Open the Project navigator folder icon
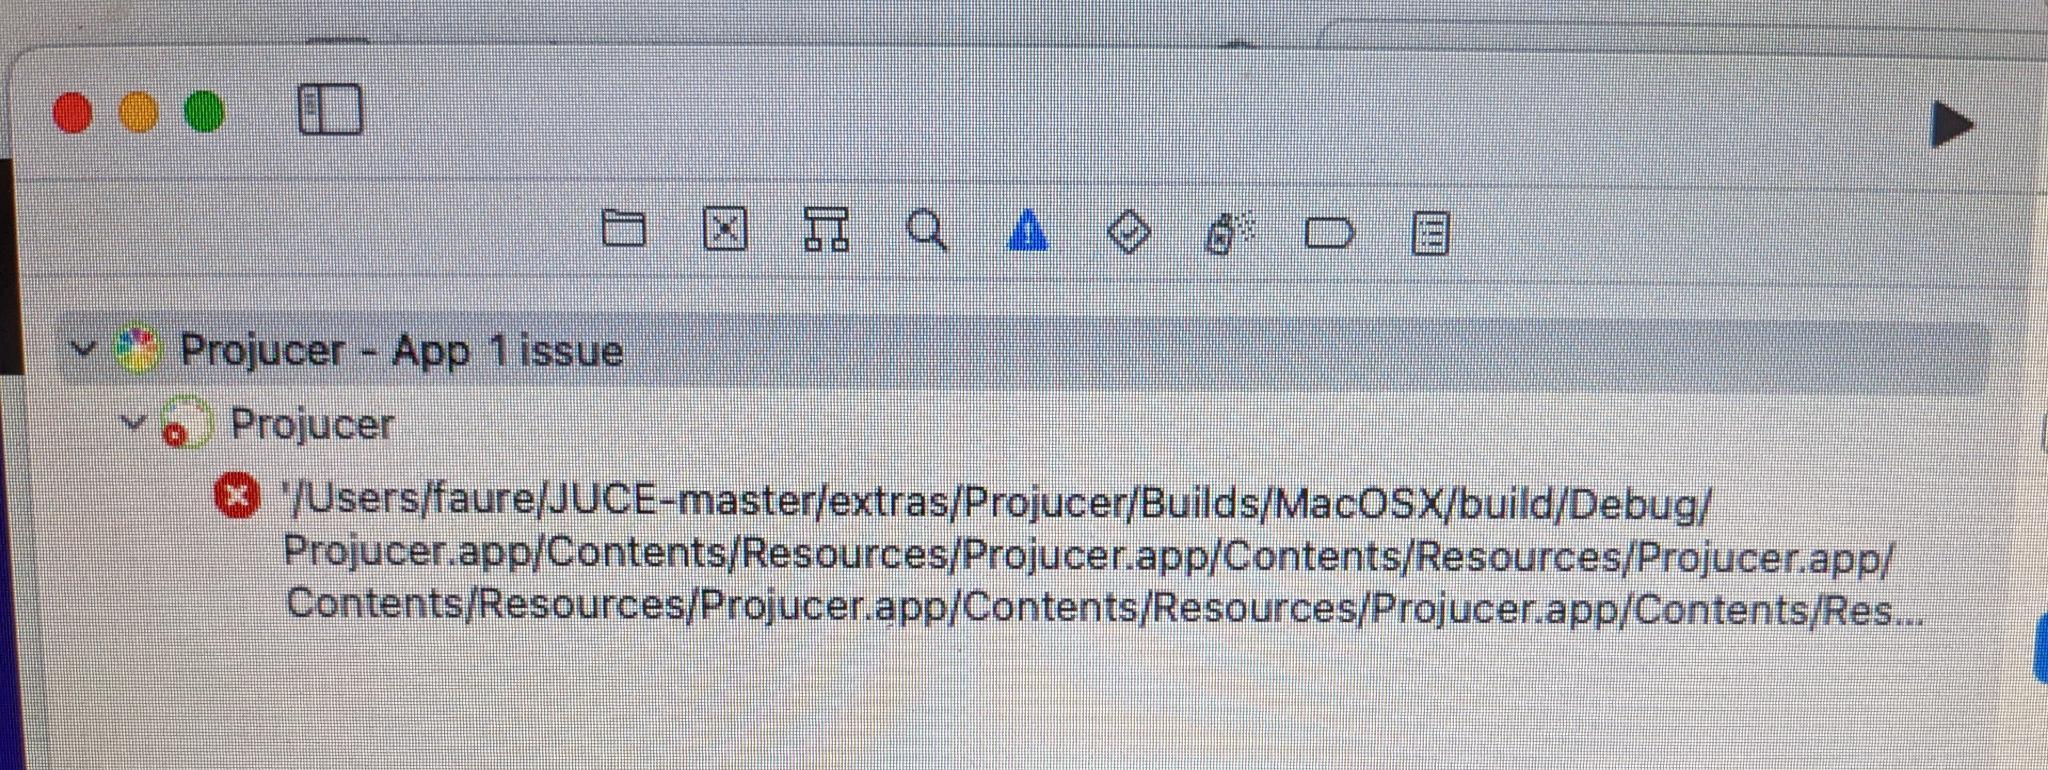Viewport: 2048px width, 770px height. pyautogui.click(x=624, y=229)
